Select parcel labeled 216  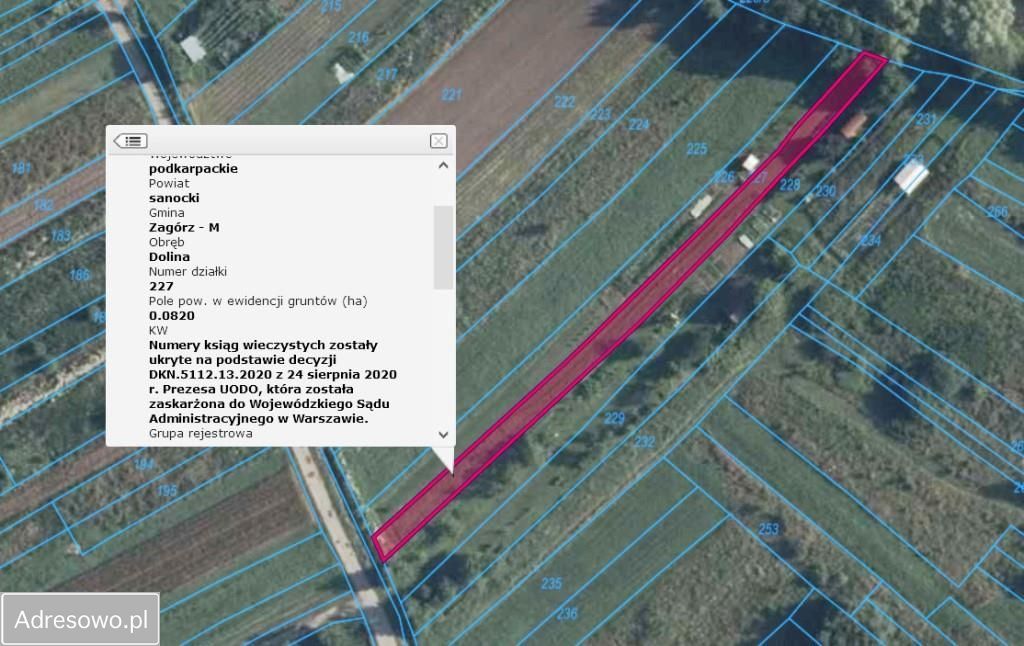358,38
